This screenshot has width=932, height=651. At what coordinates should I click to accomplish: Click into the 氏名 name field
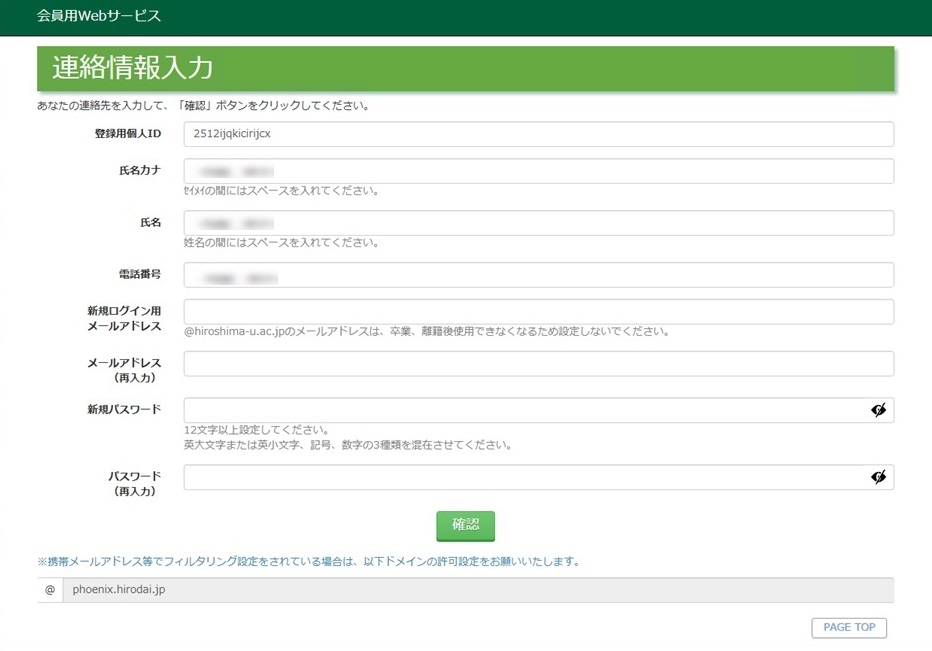tap(538, 223)
